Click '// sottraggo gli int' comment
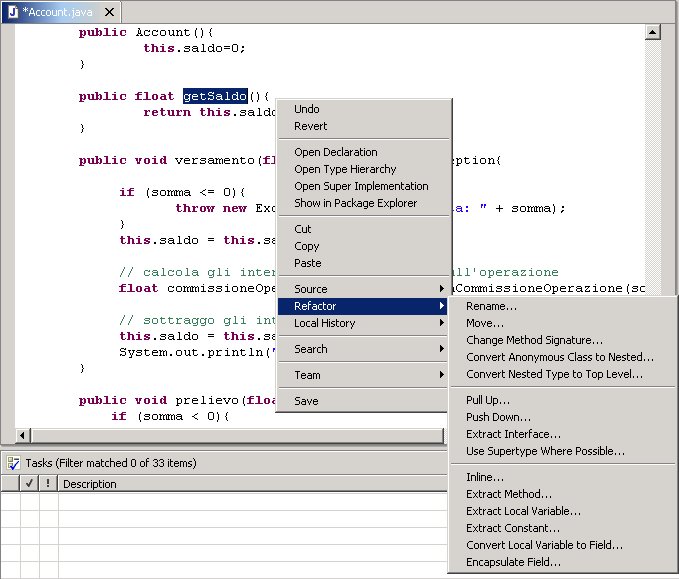The height and width of the screenshot is (579, 679). (x=197, y=320)
